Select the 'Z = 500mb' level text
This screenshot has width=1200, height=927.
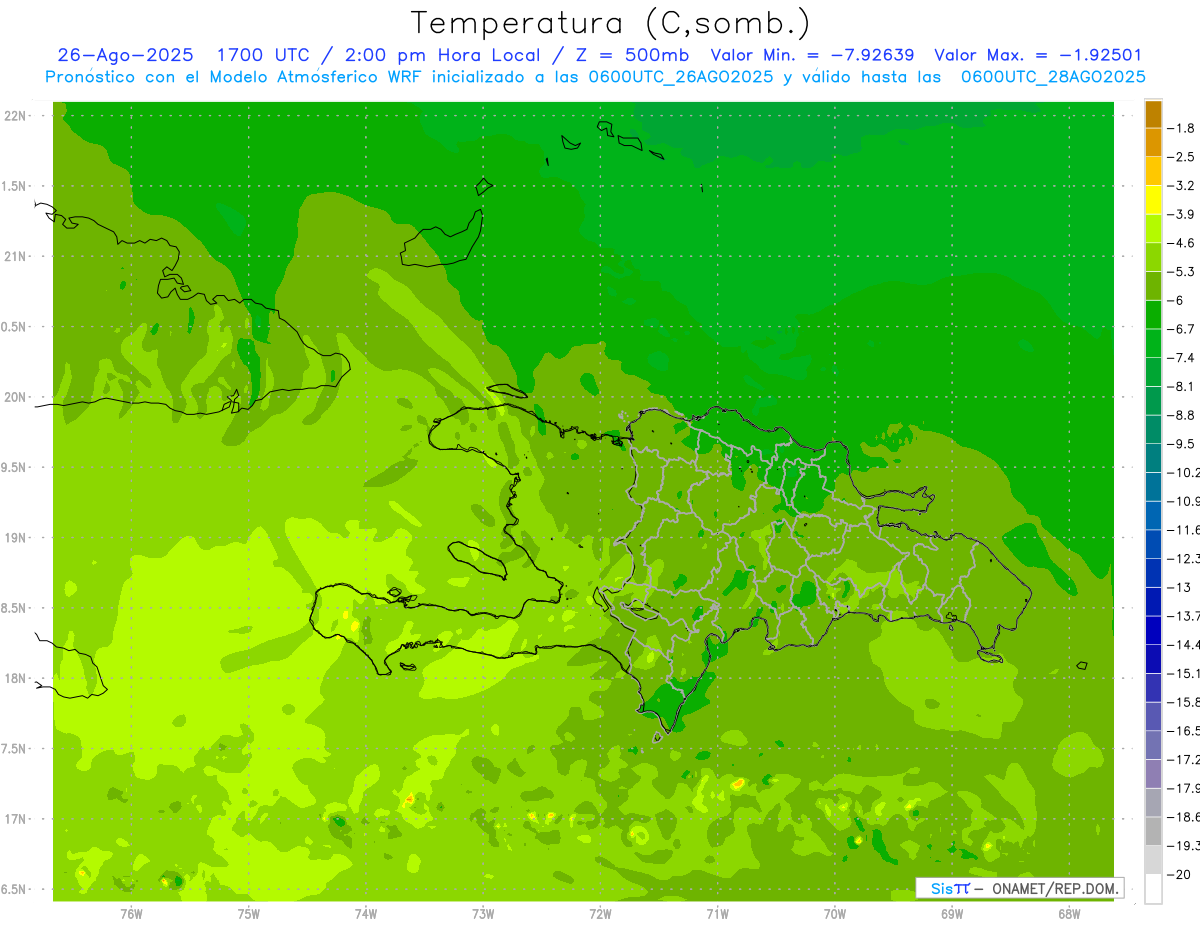pos(634,55)
